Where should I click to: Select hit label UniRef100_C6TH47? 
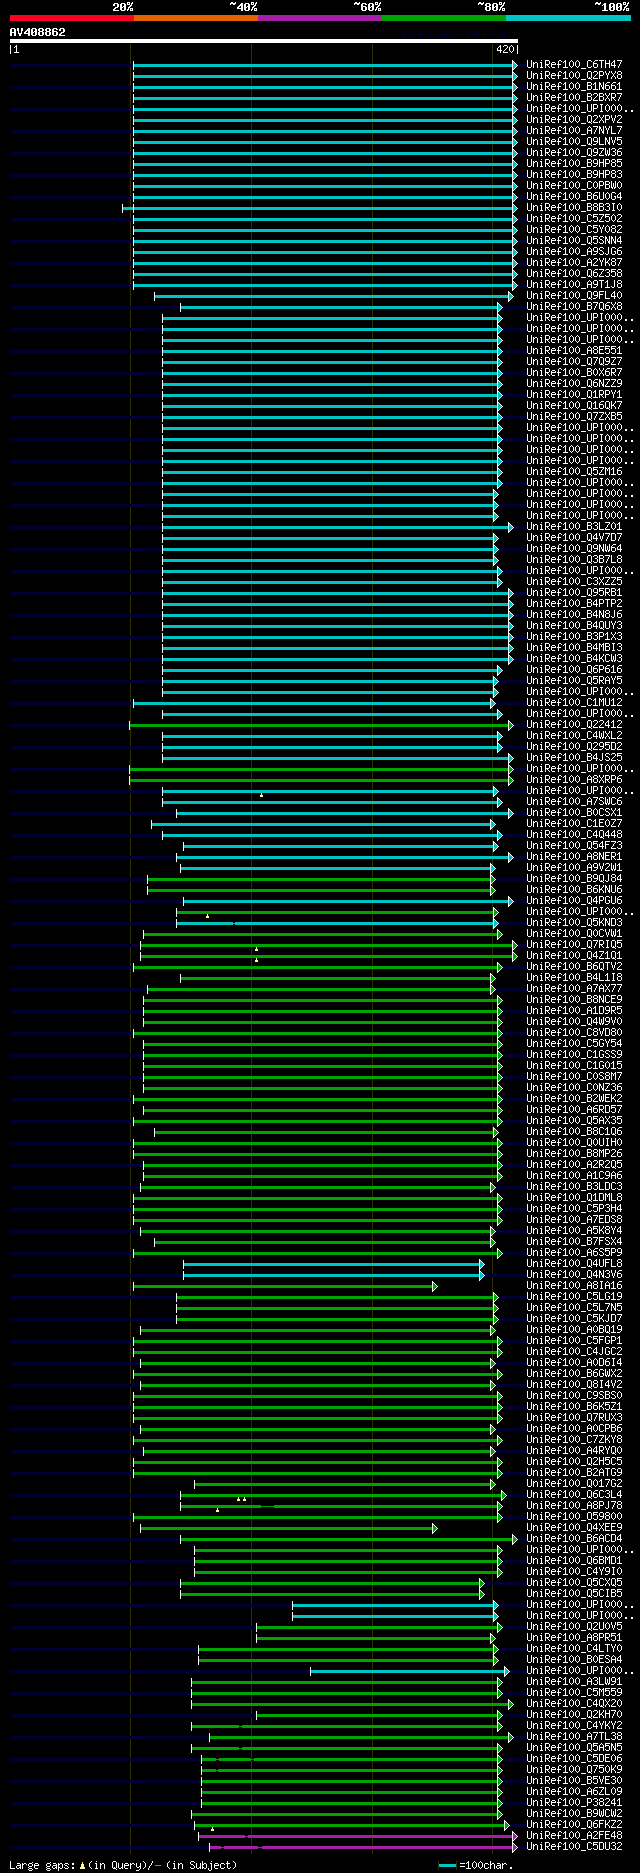point(574,65)
